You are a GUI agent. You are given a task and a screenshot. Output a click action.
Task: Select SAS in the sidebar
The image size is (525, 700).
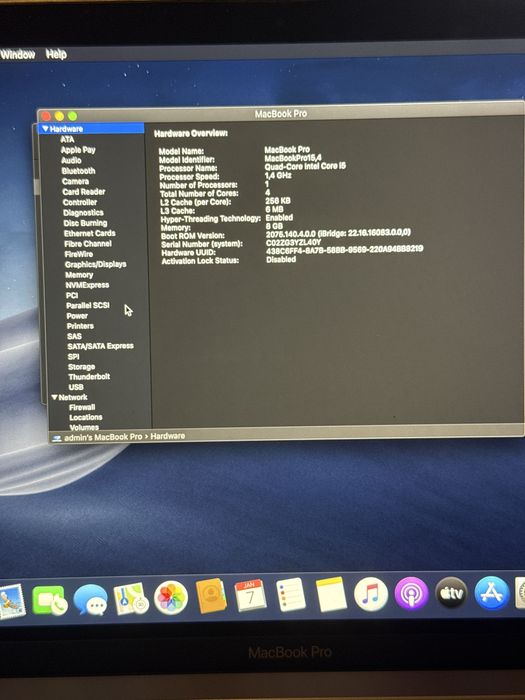(x=75, y=336)
